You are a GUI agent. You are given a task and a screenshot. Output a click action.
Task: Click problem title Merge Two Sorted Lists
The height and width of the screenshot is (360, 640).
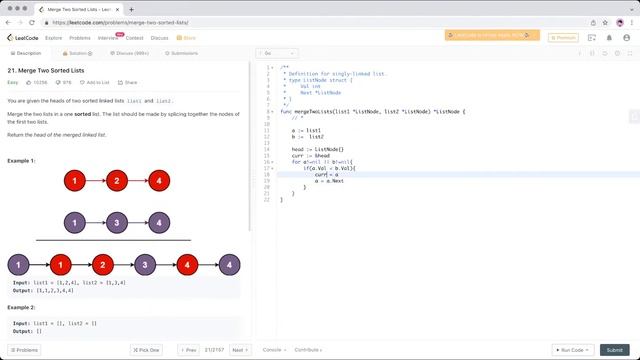(x=46, y=71)
